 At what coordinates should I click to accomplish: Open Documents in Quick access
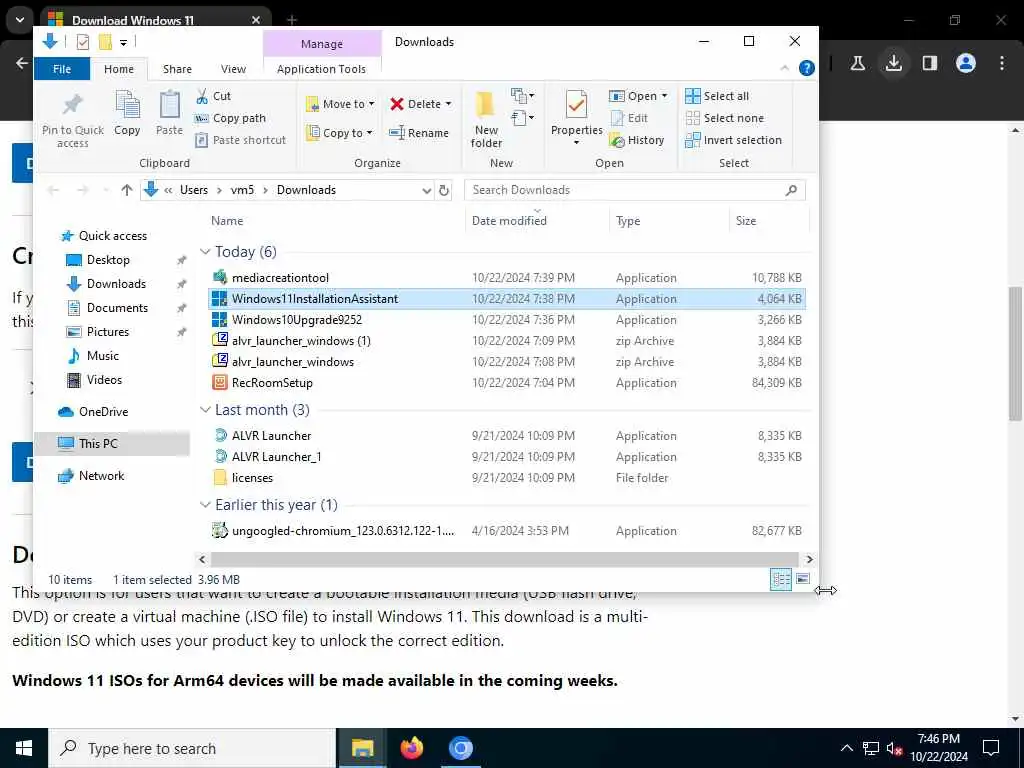tap(118, 308)
